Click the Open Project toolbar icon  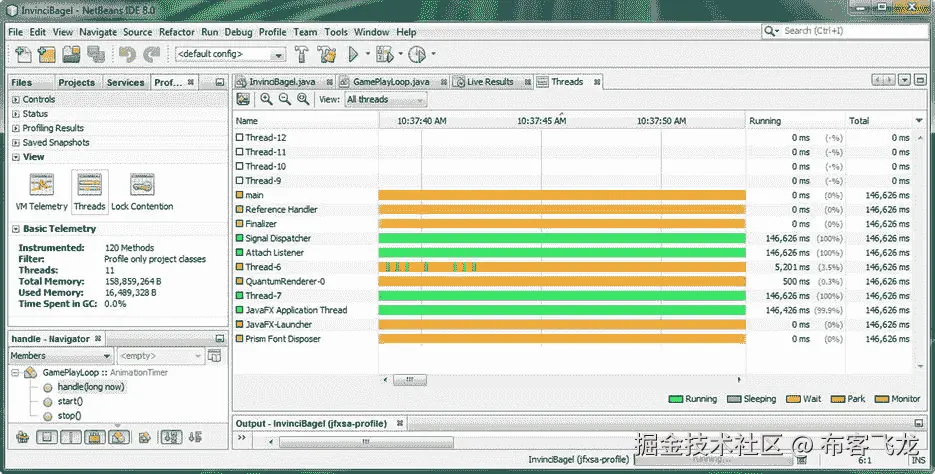tap(71, 54)
